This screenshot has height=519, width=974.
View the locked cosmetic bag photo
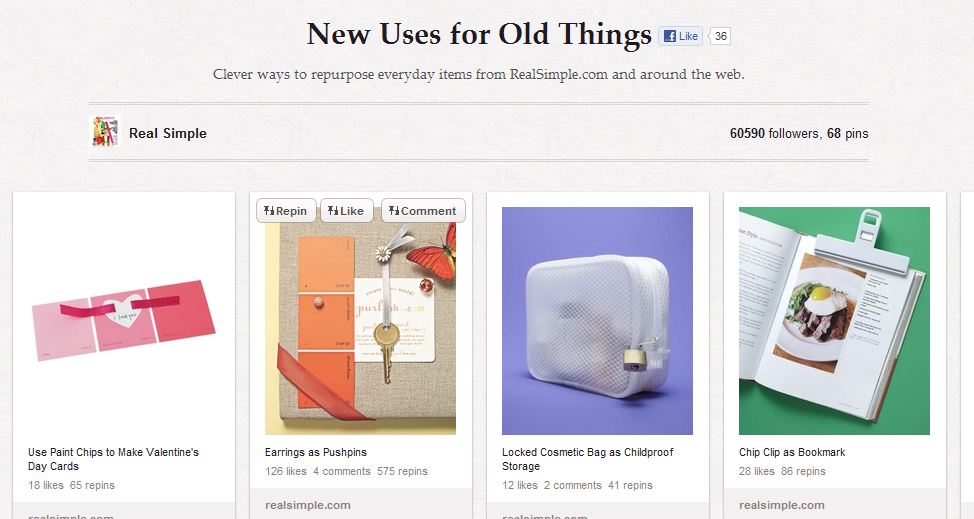click(x=597, y=320)
